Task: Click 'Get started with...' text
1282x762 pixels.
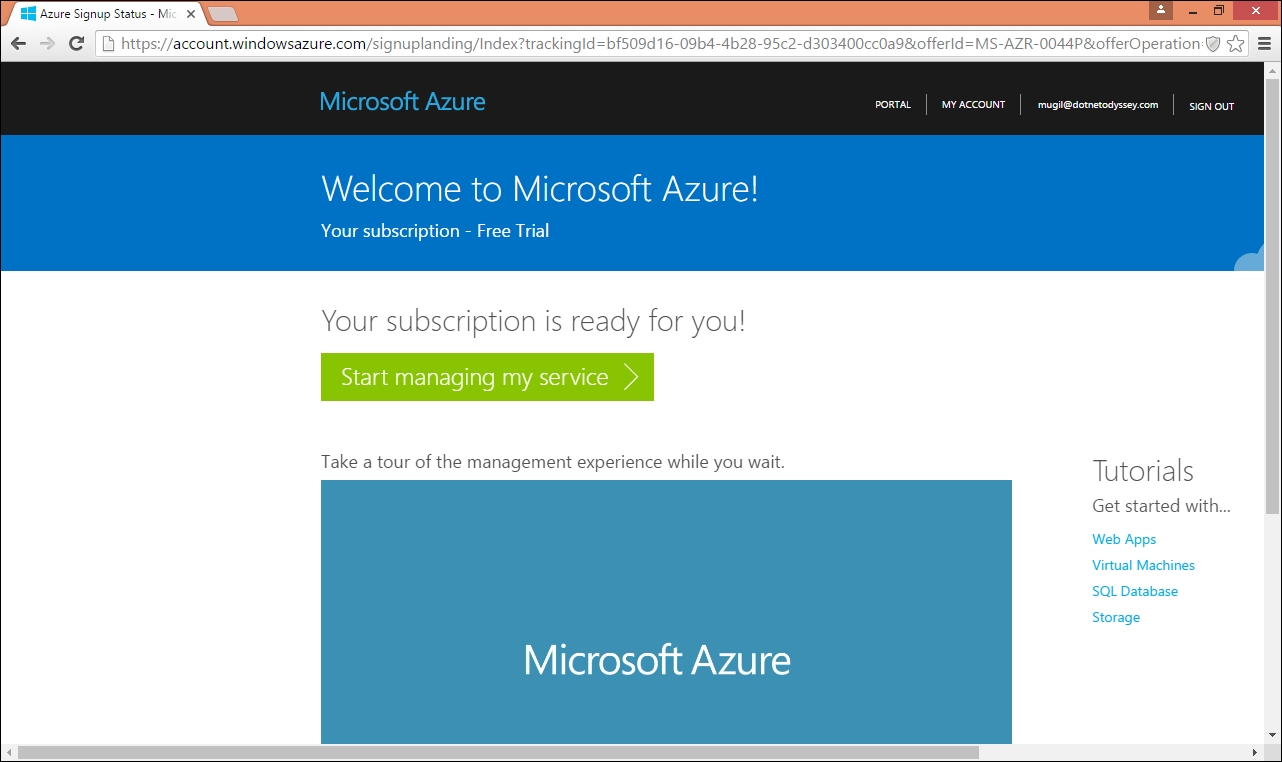Action: pos(1161,506)
